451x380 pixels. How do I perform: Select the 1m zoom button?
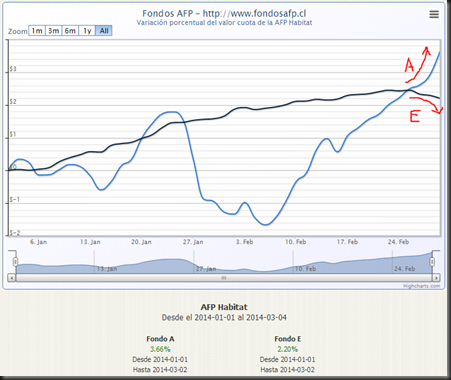(x=37, y=31)
